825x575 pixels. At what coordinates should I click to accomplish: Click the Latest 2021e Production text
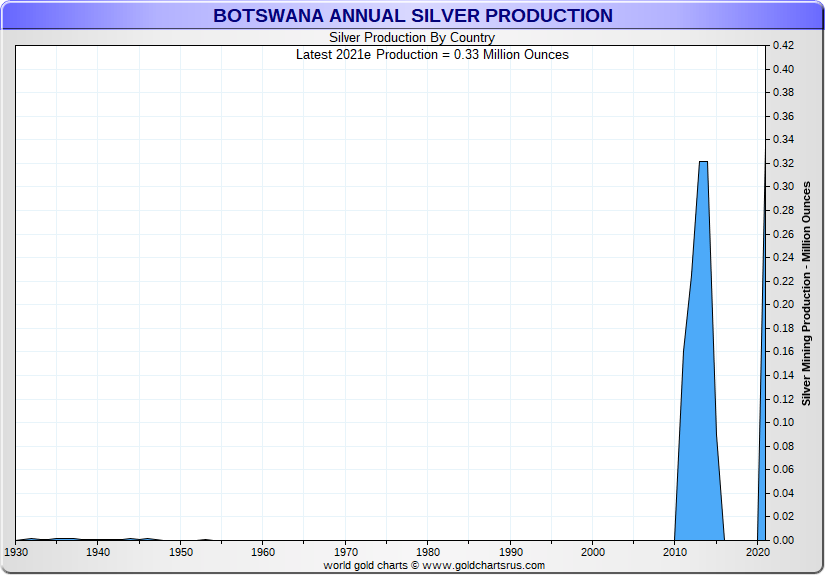click(x=432, y=54)
